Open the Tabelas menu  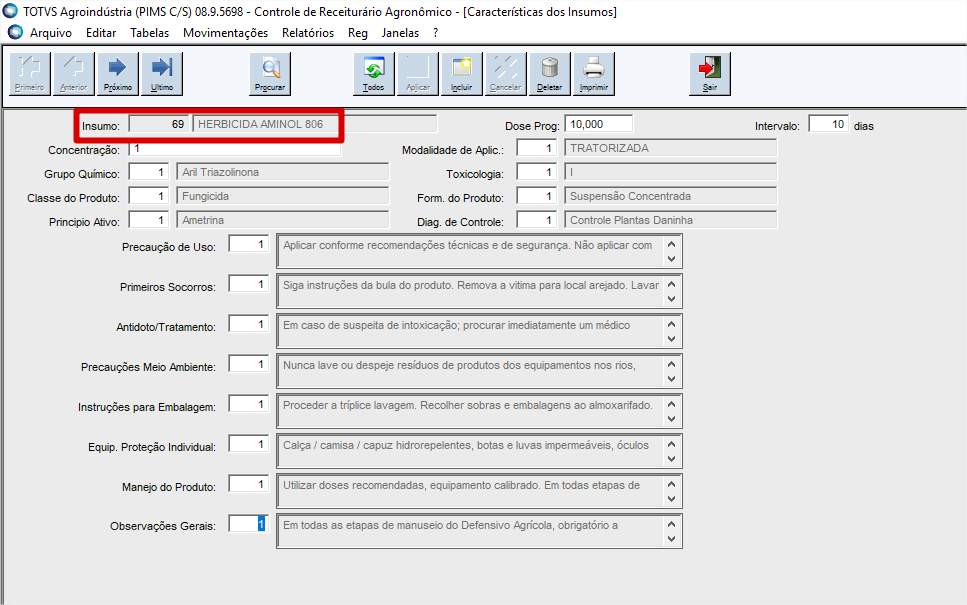coord(149,33)
